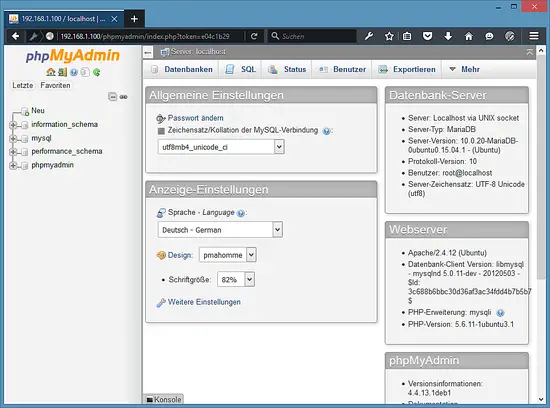This screenshot has width=550, height=408.
Task: Bookmark this page with the star icon
Action: tap(389, 36)
